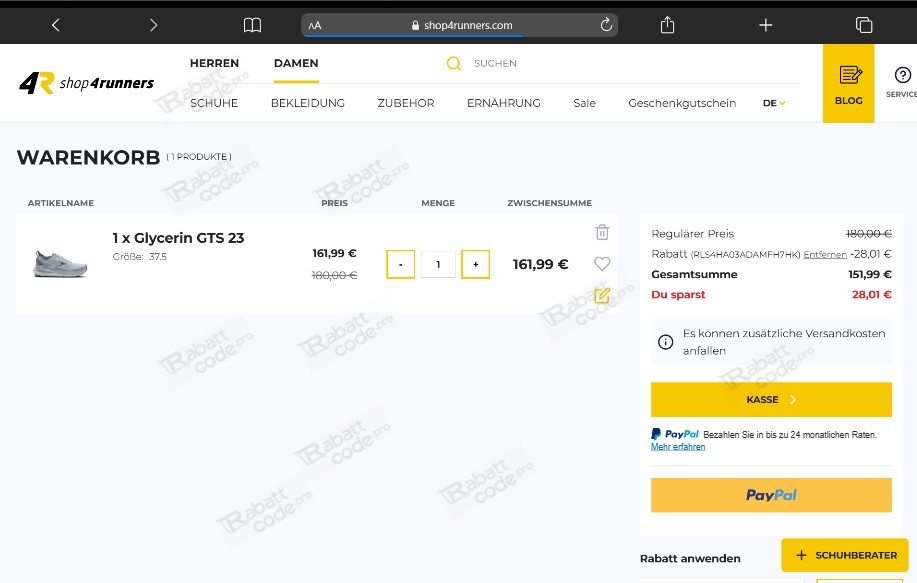917x583 pixels.
Task: Go back with Safari back arrow
Action: click(x=56, y=25)
